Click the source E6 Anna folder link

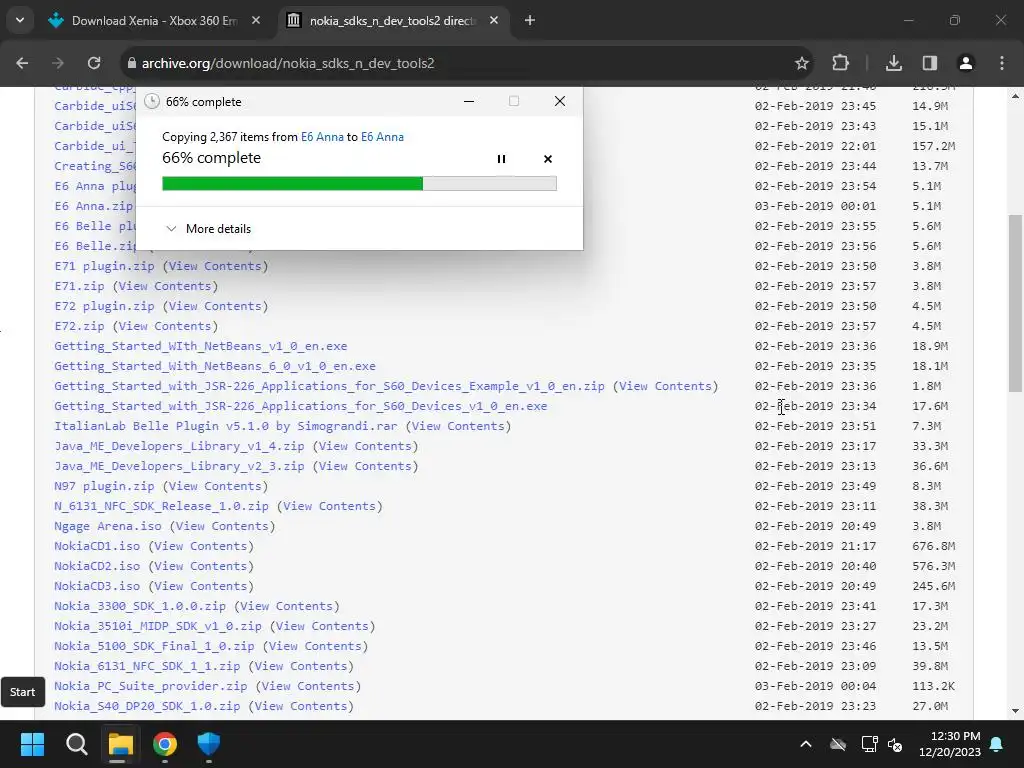(322, 136)
